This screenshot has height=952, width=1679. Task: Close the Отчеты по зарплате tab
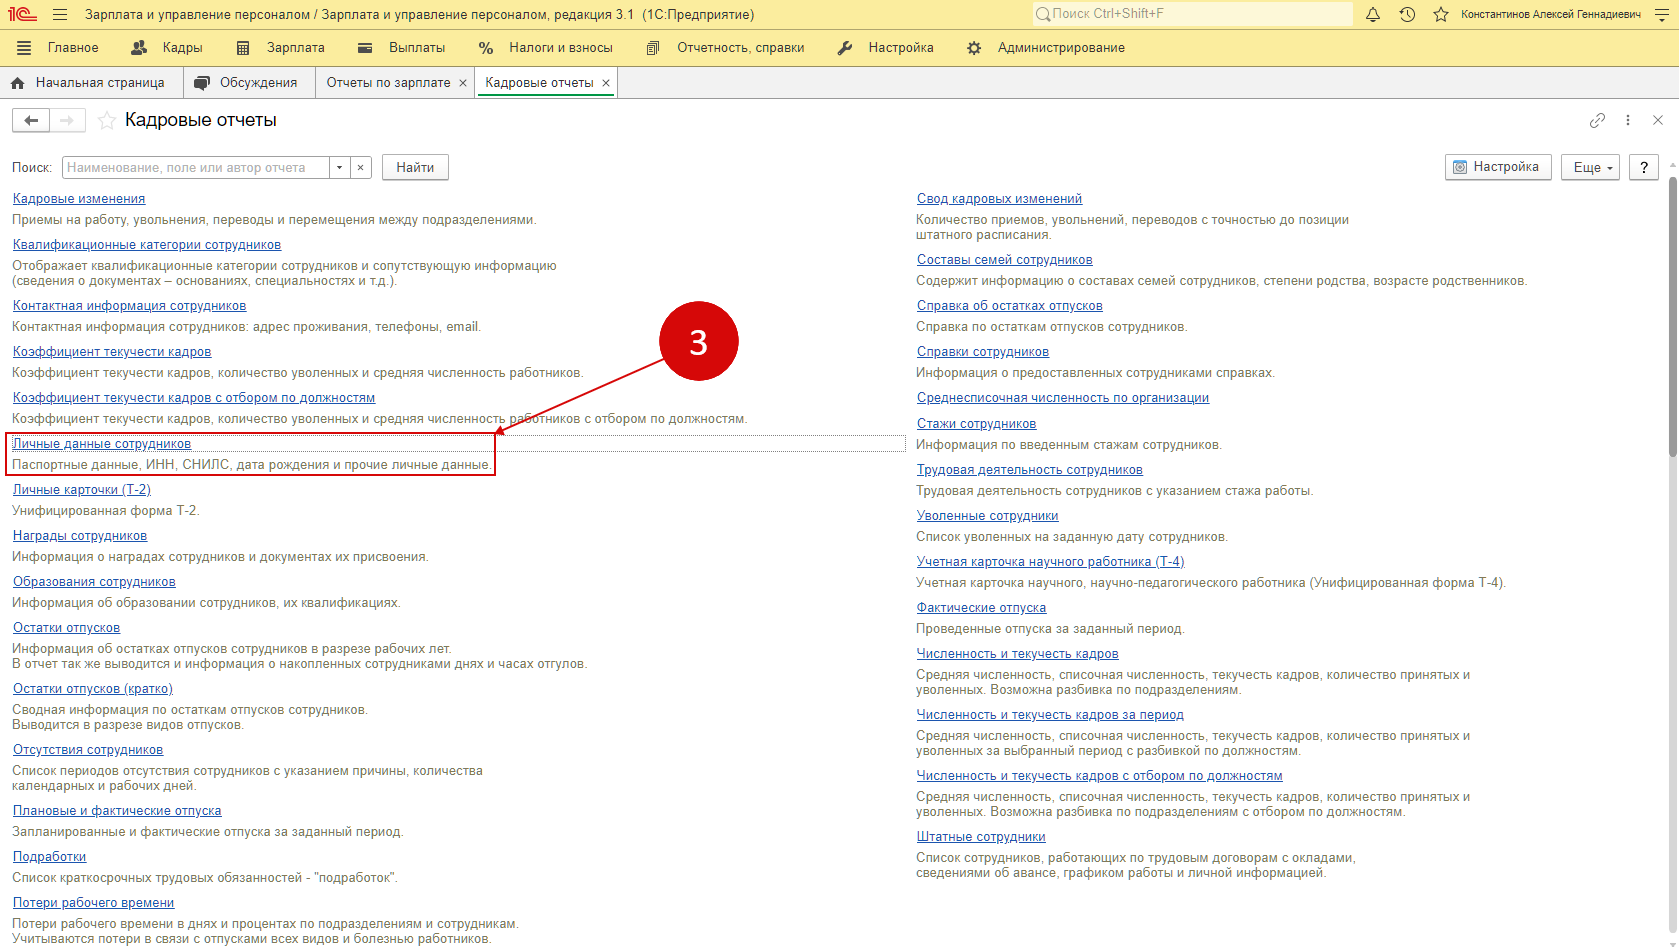click(463, 83)
